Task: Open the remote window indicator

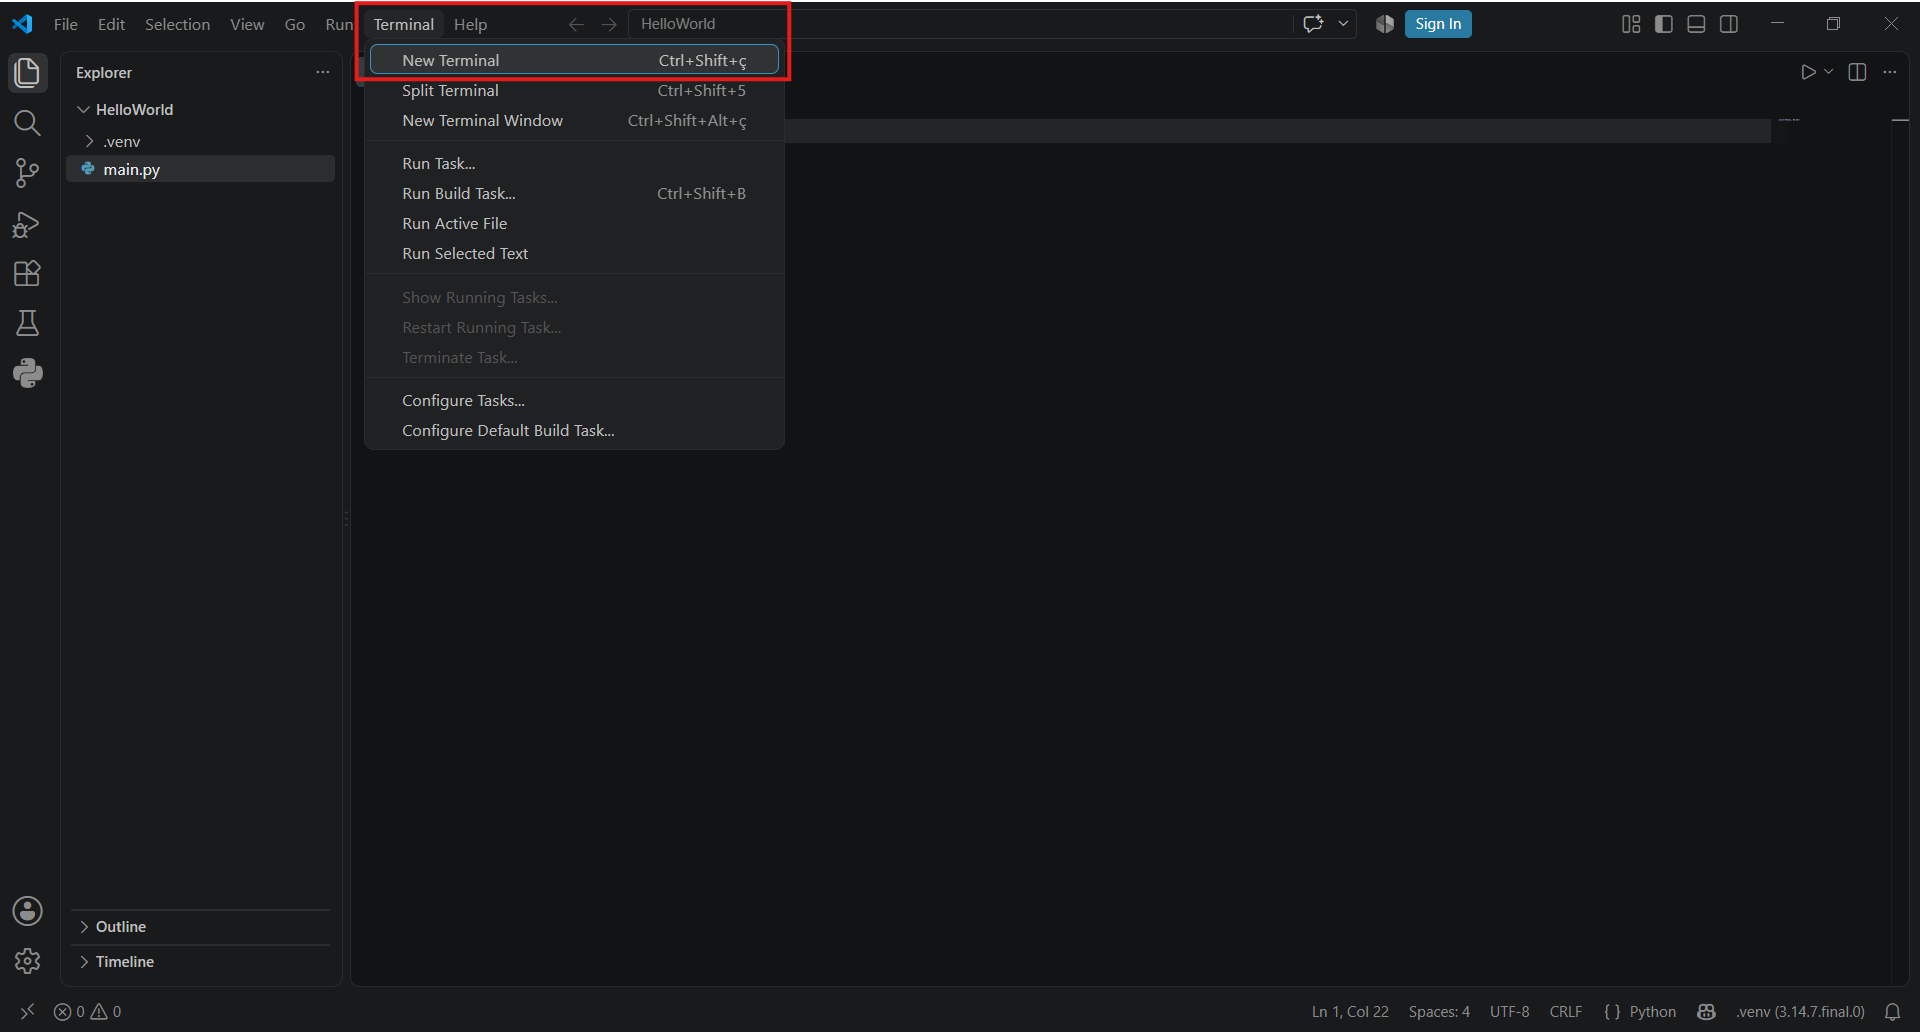Action: pos(27,1012)
